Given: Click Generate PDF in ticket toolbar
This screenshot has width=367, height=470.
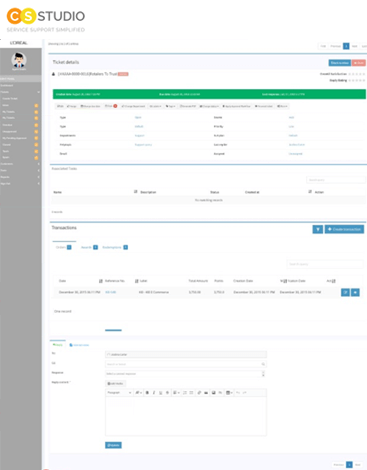Looking at the screenshot, I should 188,106.
